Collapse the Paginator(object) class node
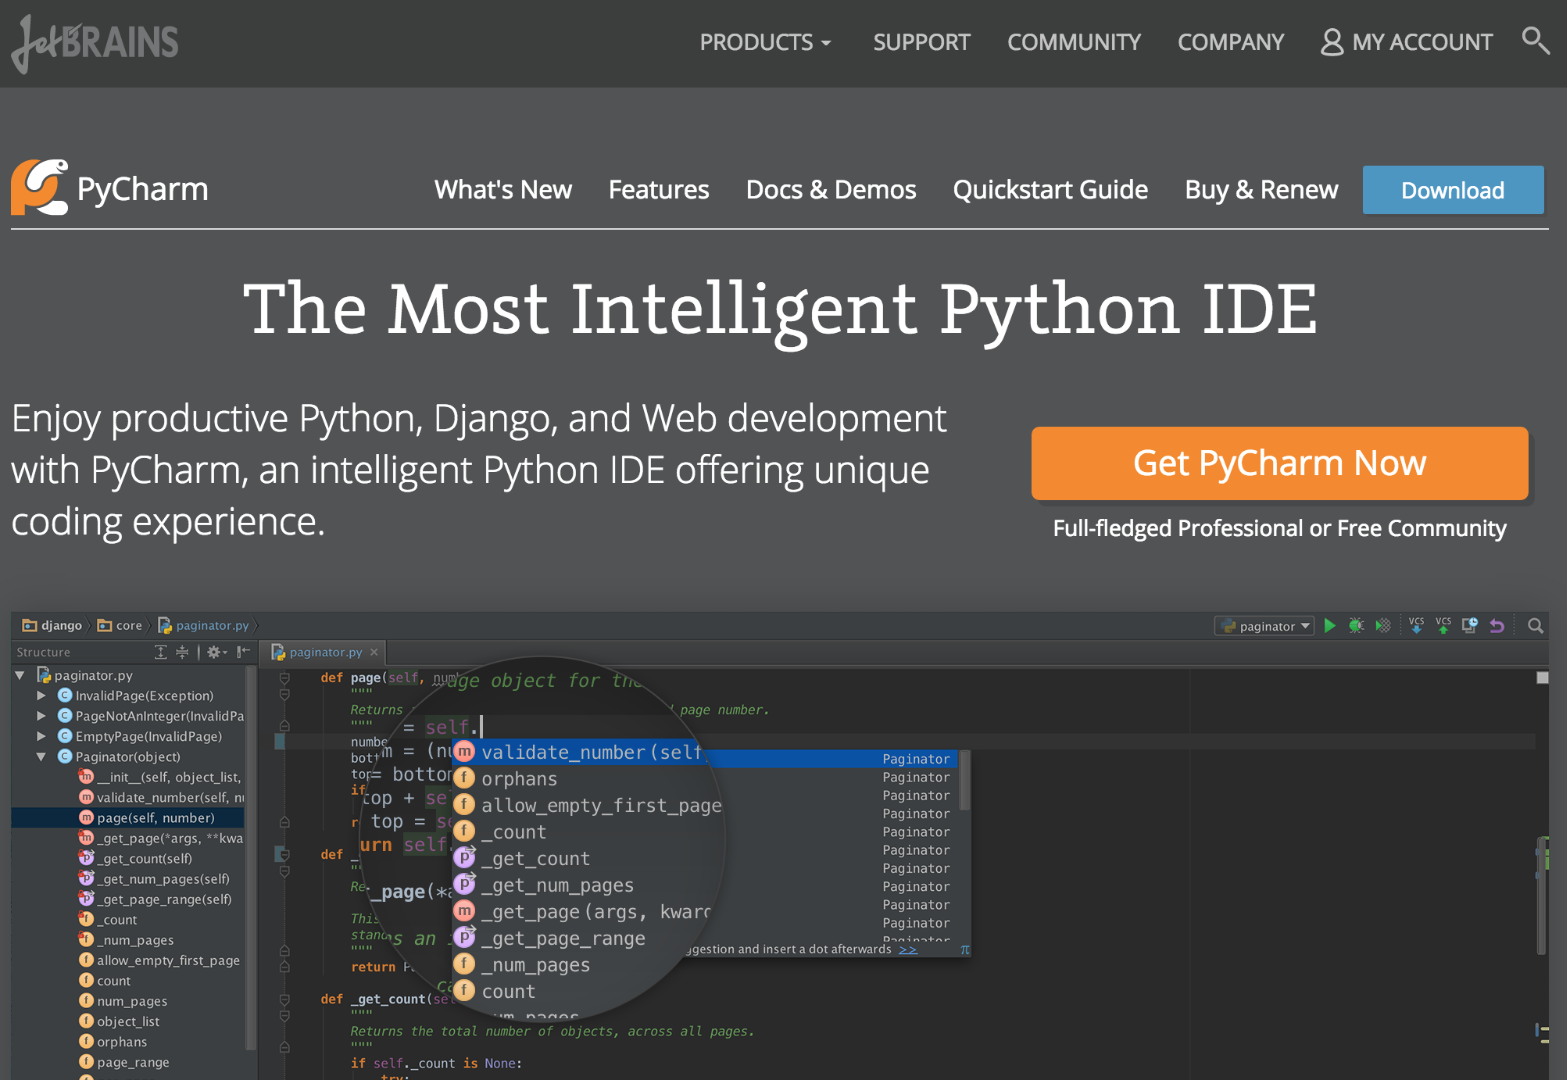1567x1080 pixels. (x=41, y=757)
